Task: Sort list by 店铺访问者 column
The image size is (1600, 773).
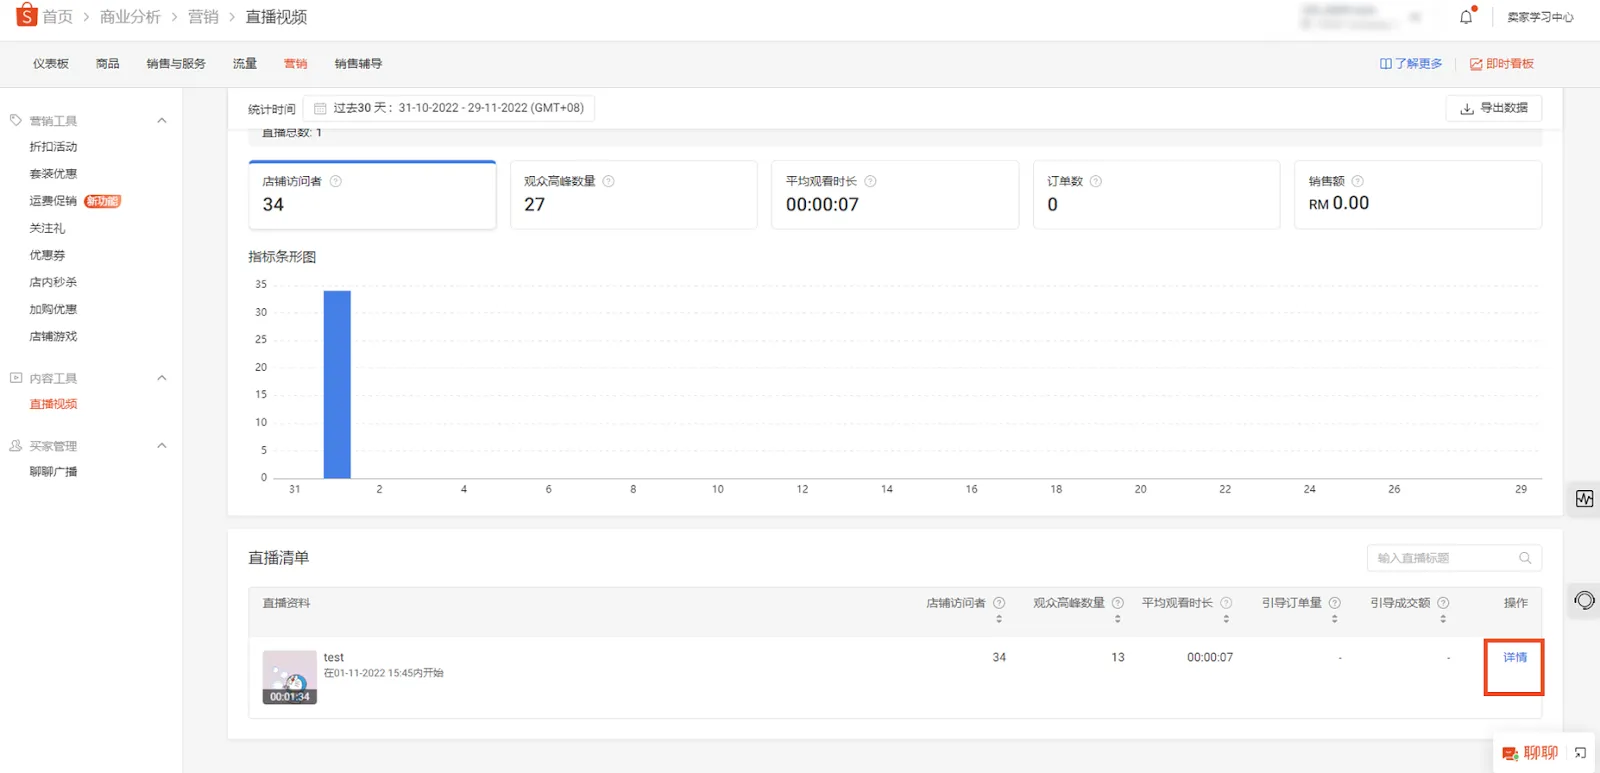Action: pyautogui.click(x=999, y=619)
